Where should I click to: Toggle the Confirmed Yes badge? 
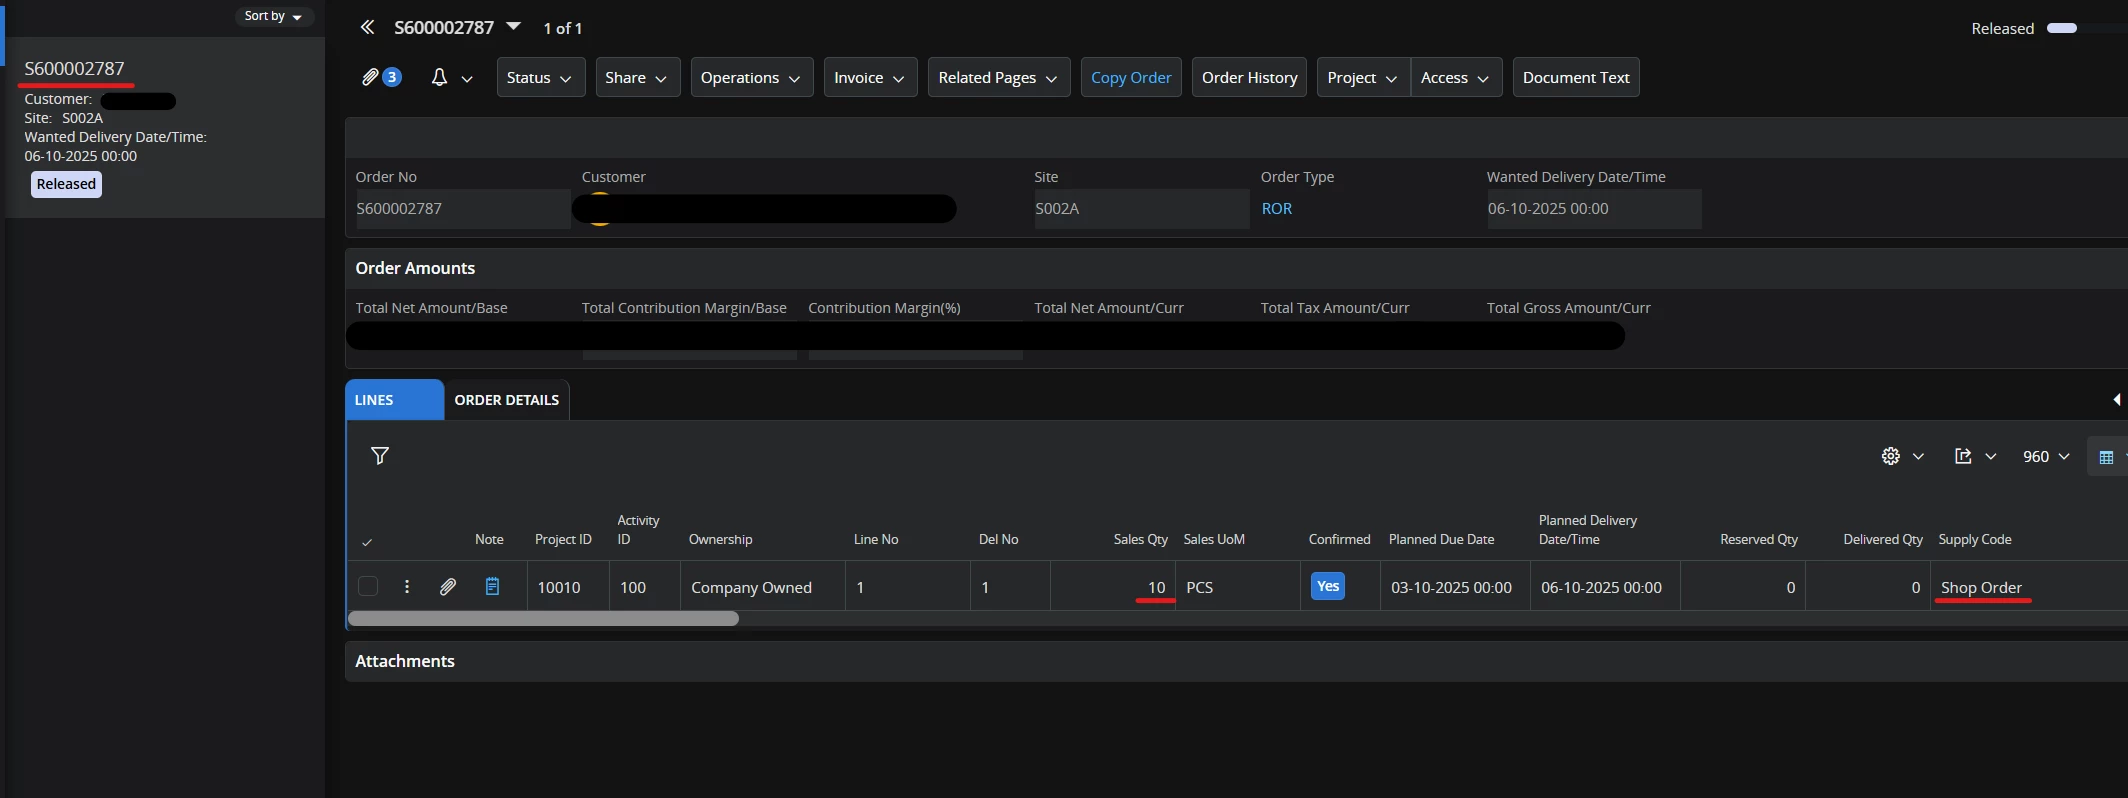(1327, 586)
